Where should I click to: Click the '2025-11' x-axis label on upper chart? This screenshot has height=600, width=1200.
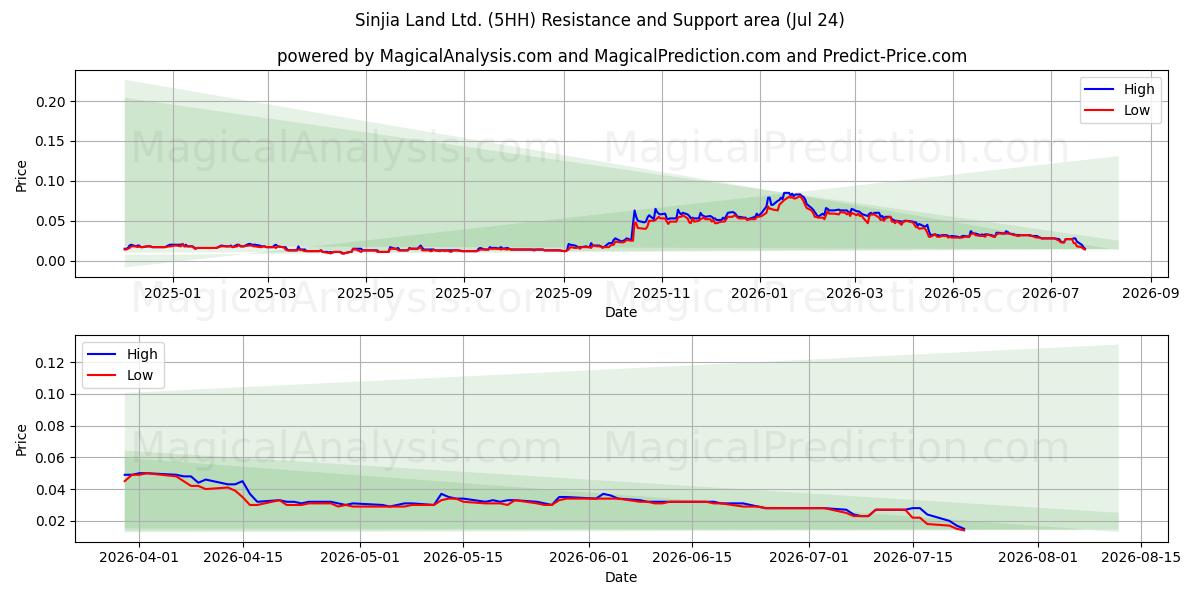[662, 293]
